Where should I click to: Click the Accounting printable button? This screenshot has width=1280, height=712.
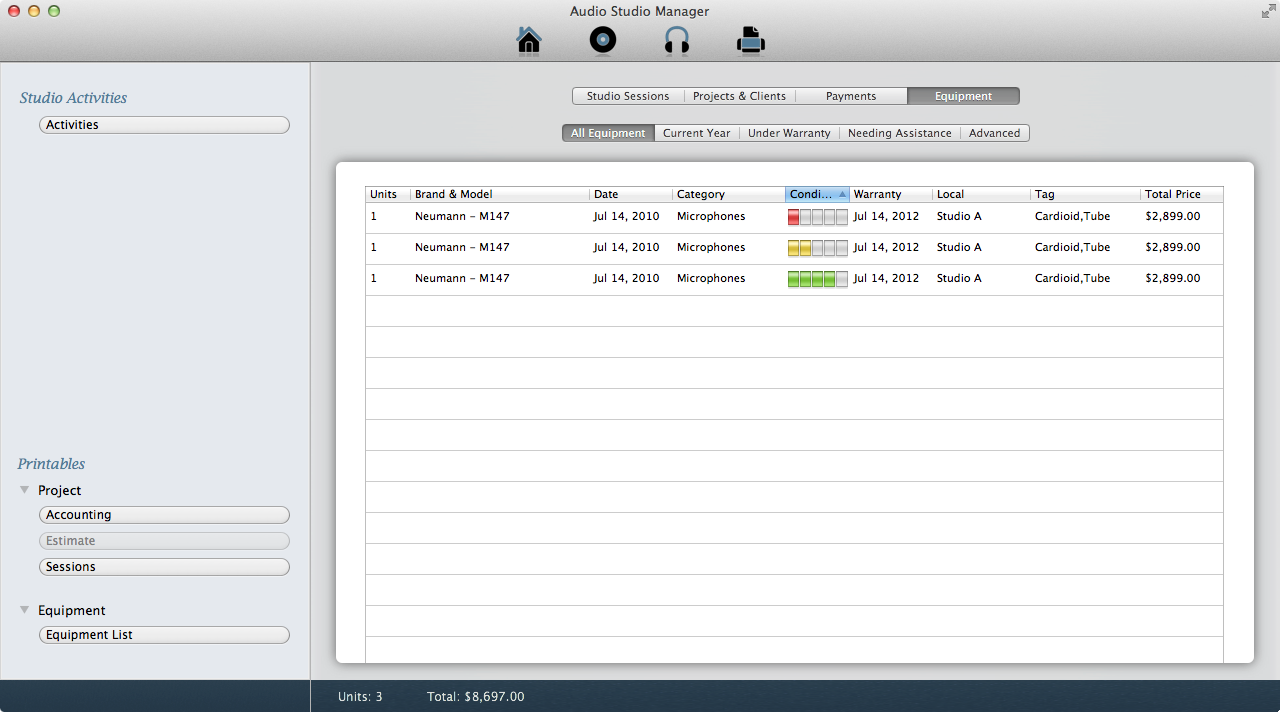point(164,515)
